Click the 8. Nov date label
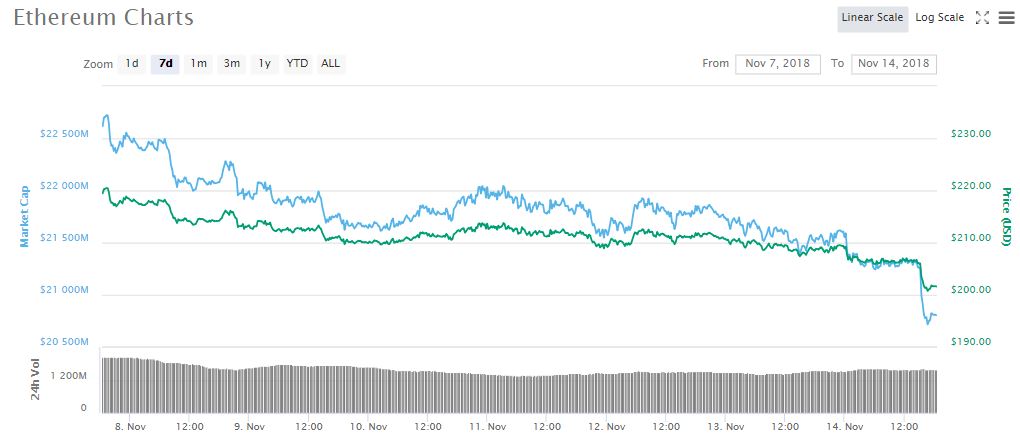The width and height of the screenshot is (1020, 447). pos(129,427)
